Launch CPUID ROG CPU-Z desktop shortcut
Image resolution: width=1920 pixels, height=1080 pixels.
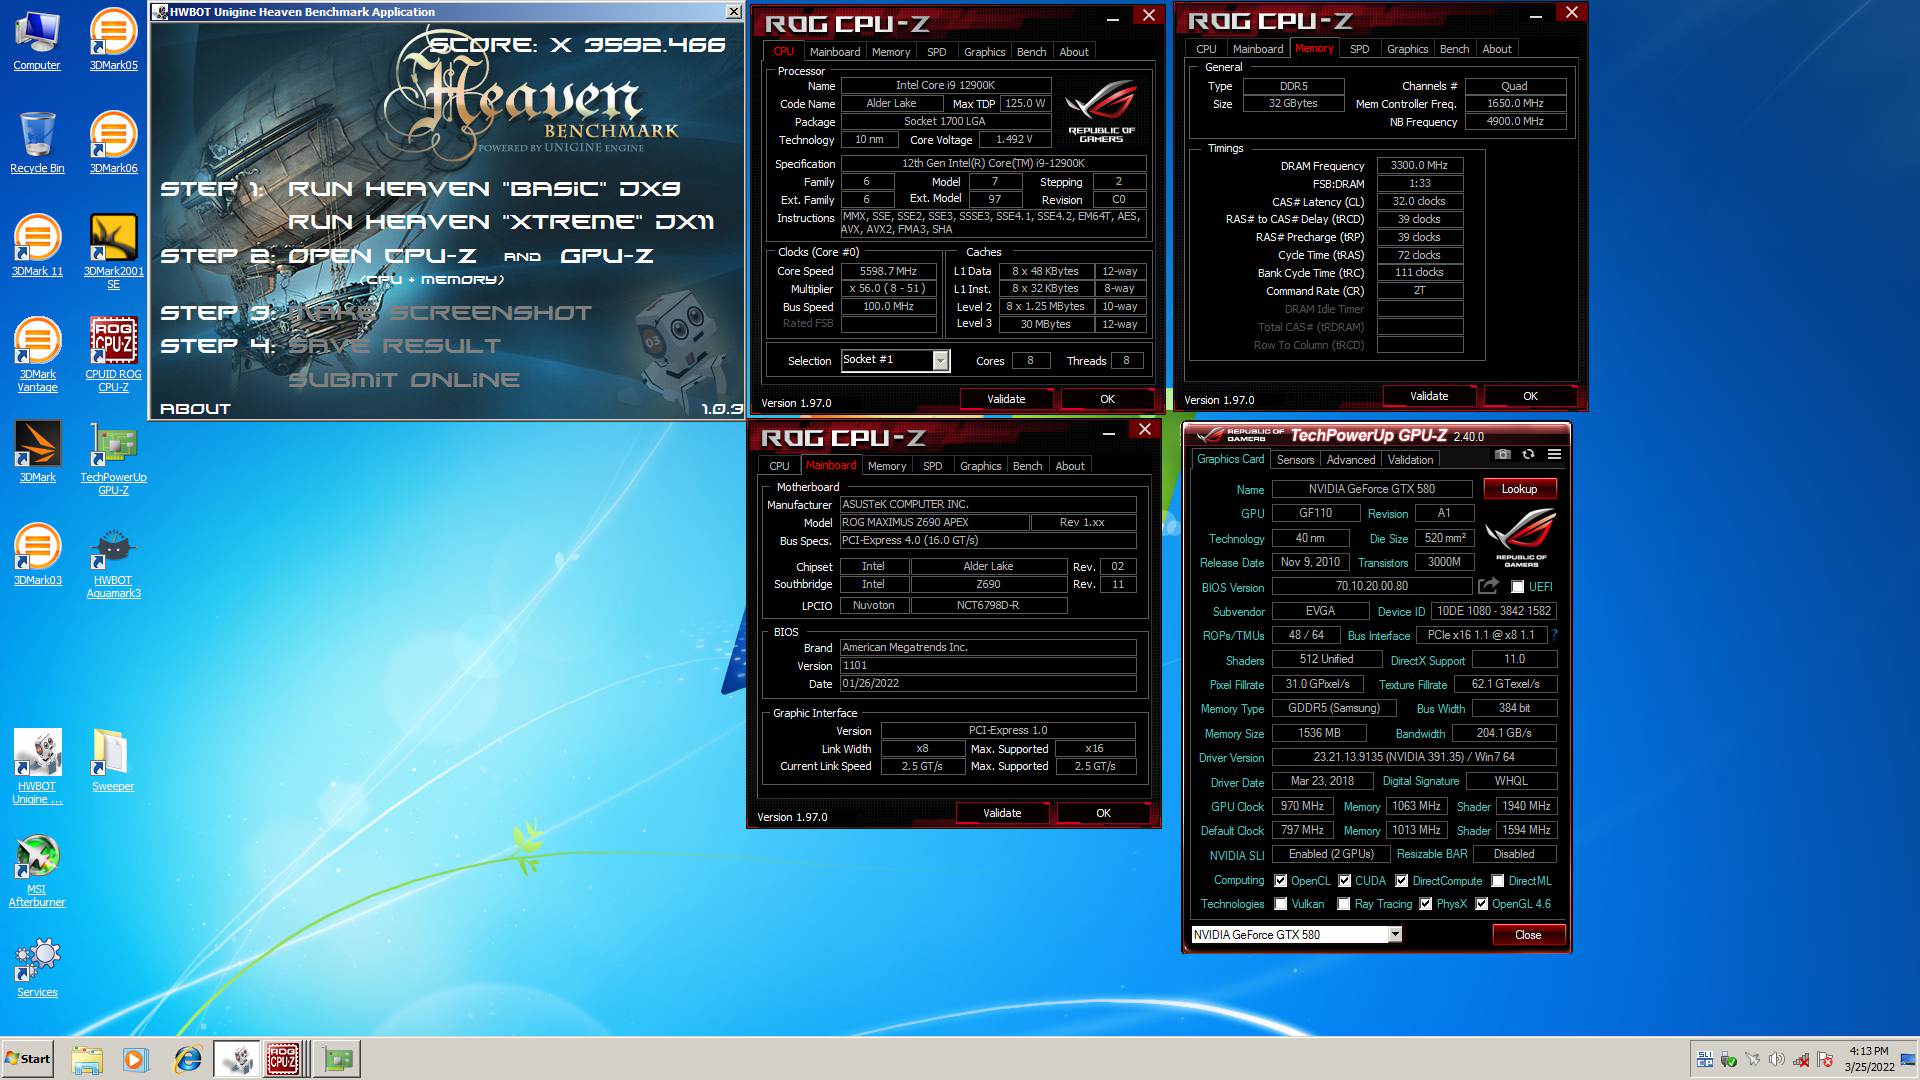113,355
